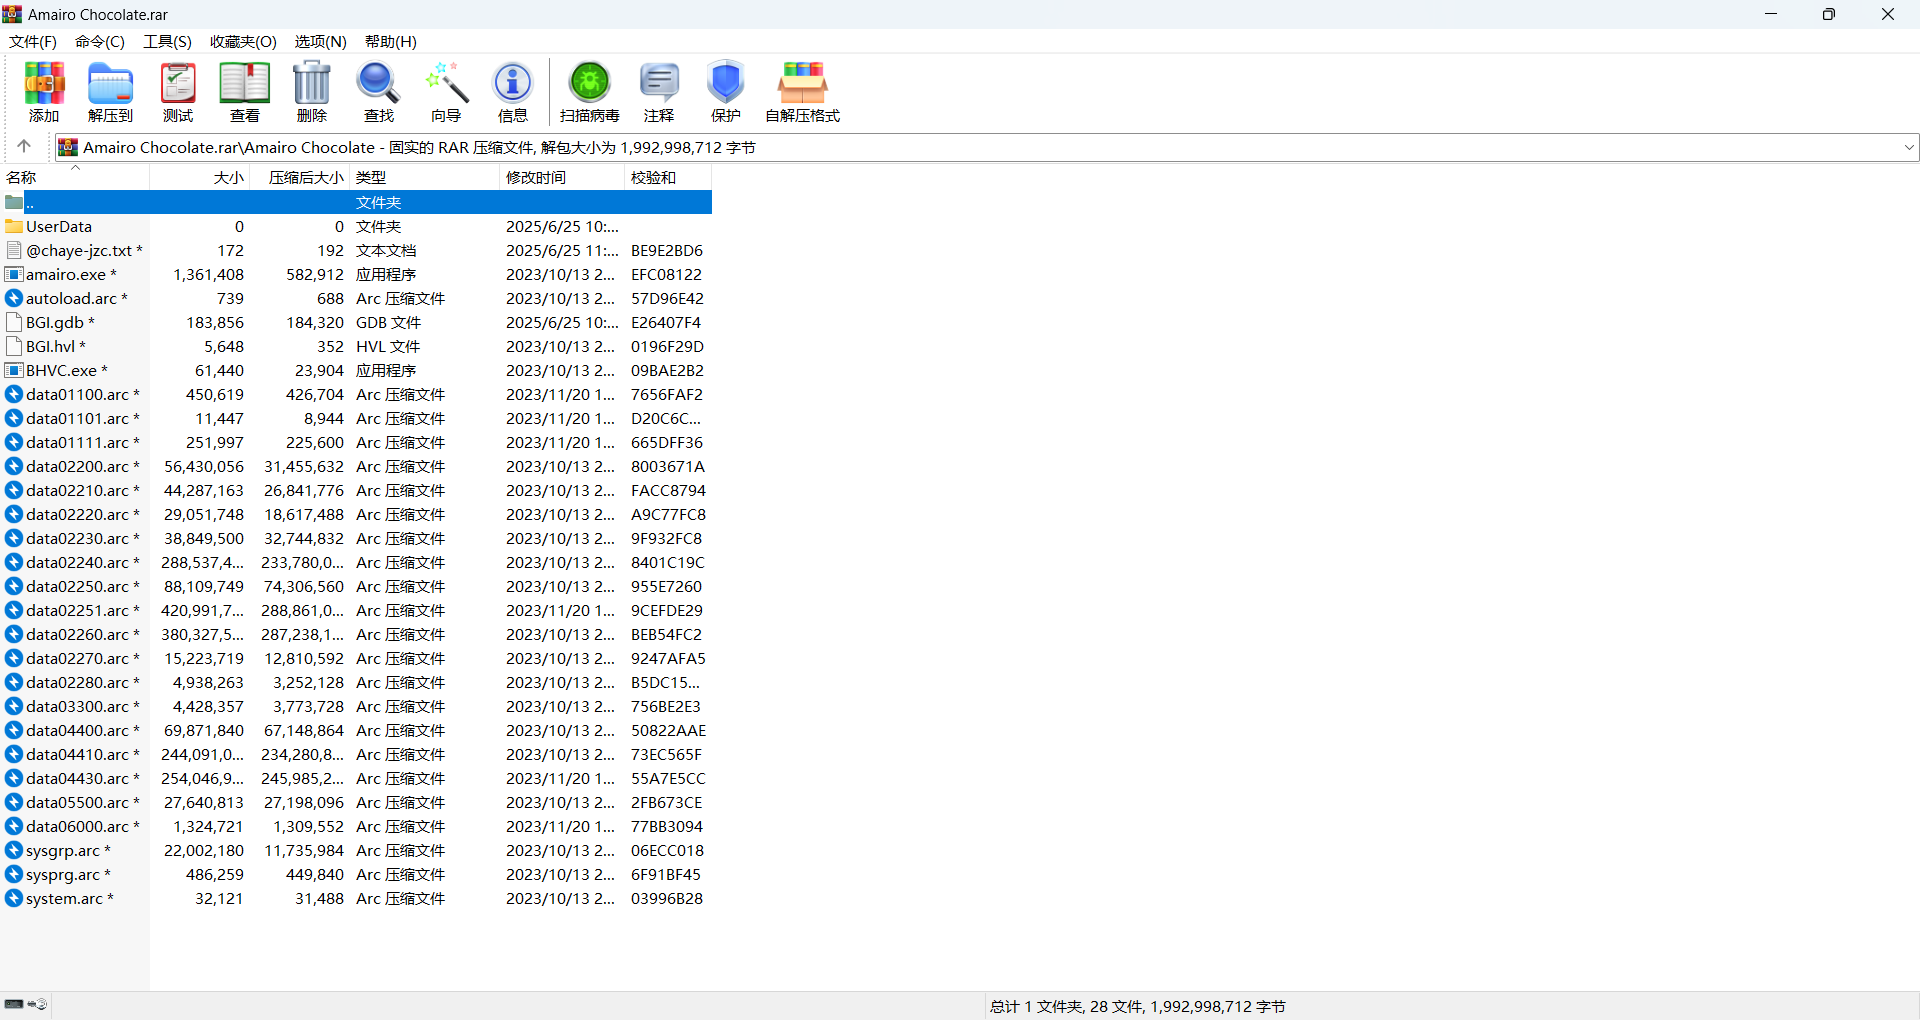The image size is (1920, 1020).
Task: Open the Tools (工具) menu
Action: pyautogui.click(x=167, y=42)
